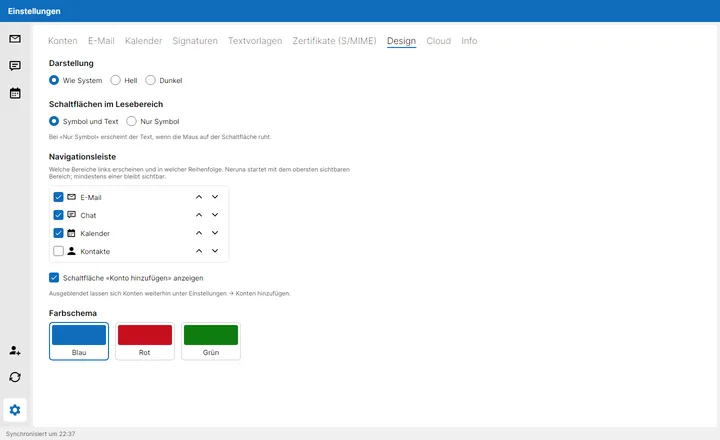Choose Nur Symbol for buttons

point(131,121)
